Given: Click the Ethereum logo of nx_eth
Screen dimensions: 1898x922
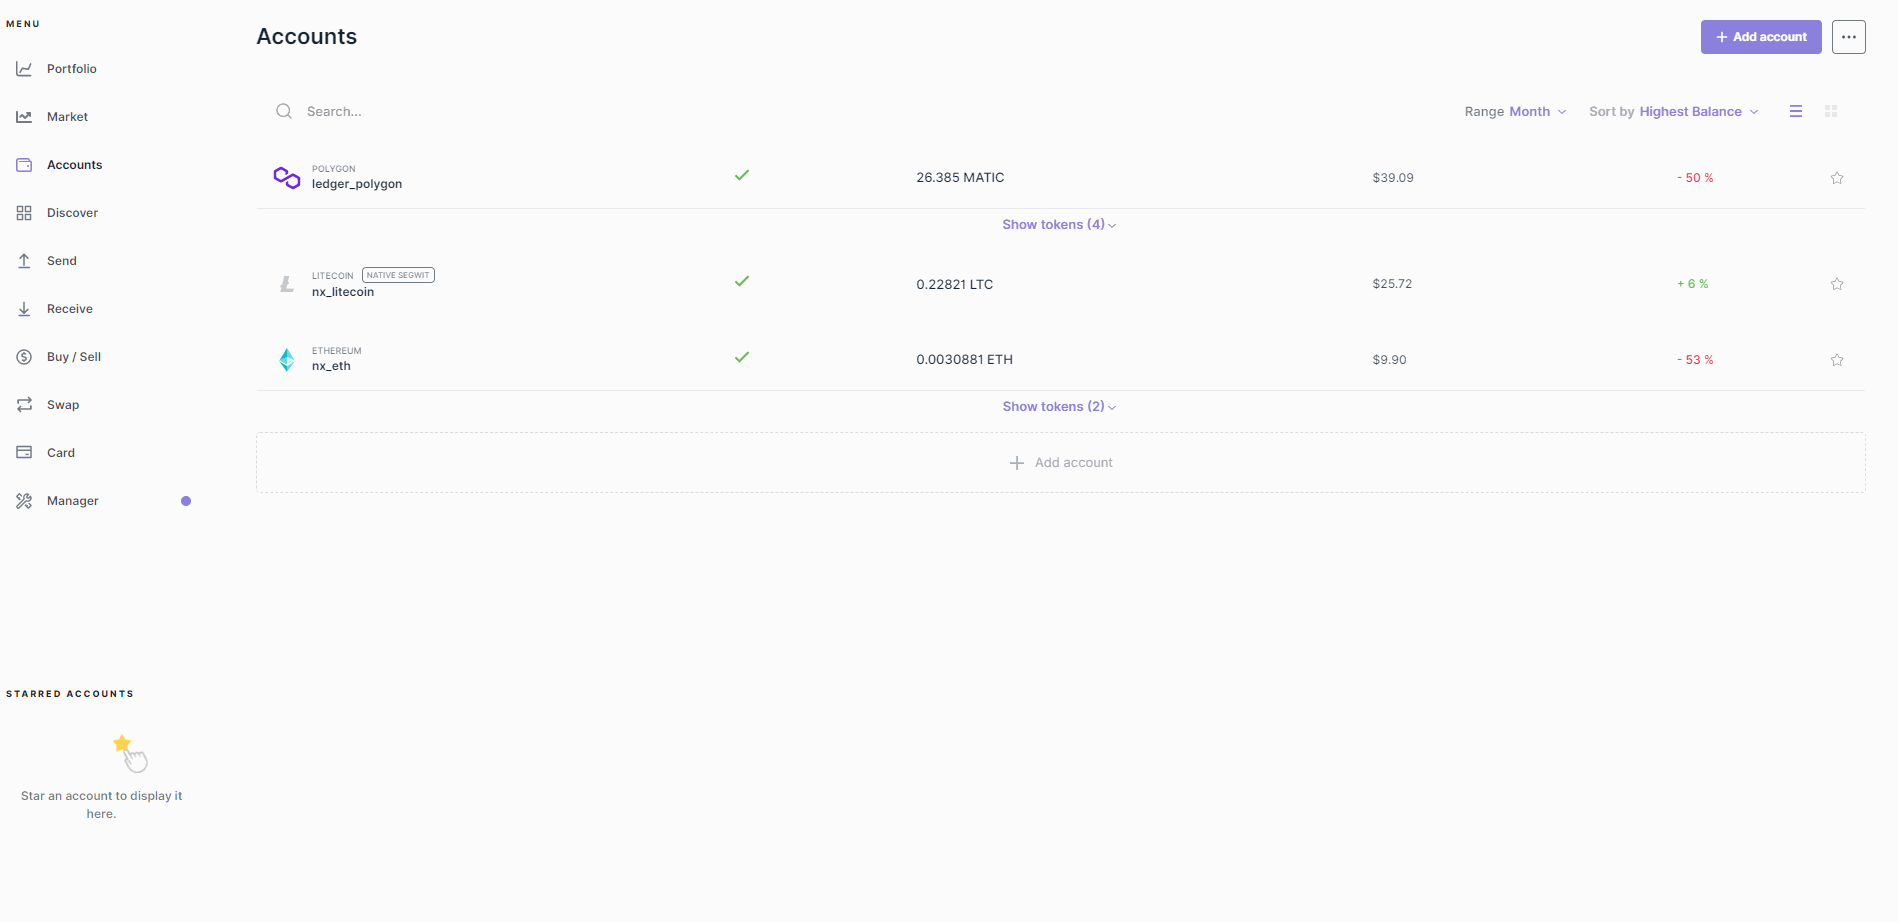Looking at the screenshot, I should [x=287, y=360].
